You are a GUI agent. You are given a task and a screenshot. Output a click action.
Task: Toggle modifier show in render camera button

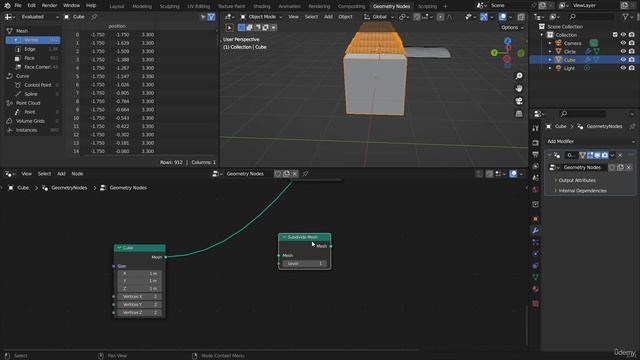pyautogui.click(x=605, y=155)
